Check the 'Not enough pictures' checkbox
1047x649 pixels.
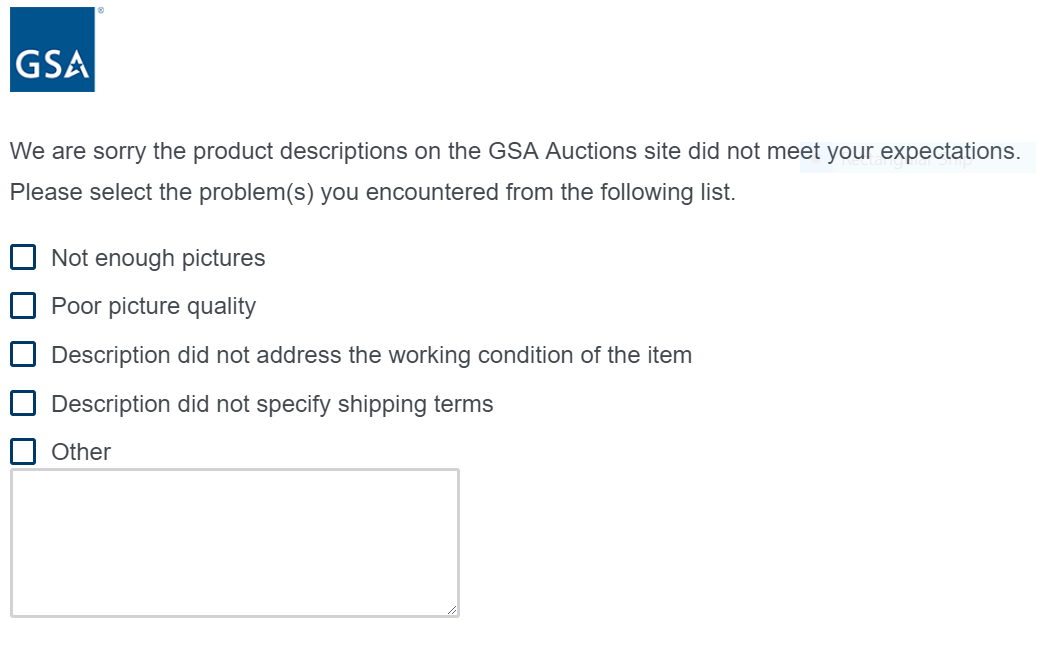(23, 258)
